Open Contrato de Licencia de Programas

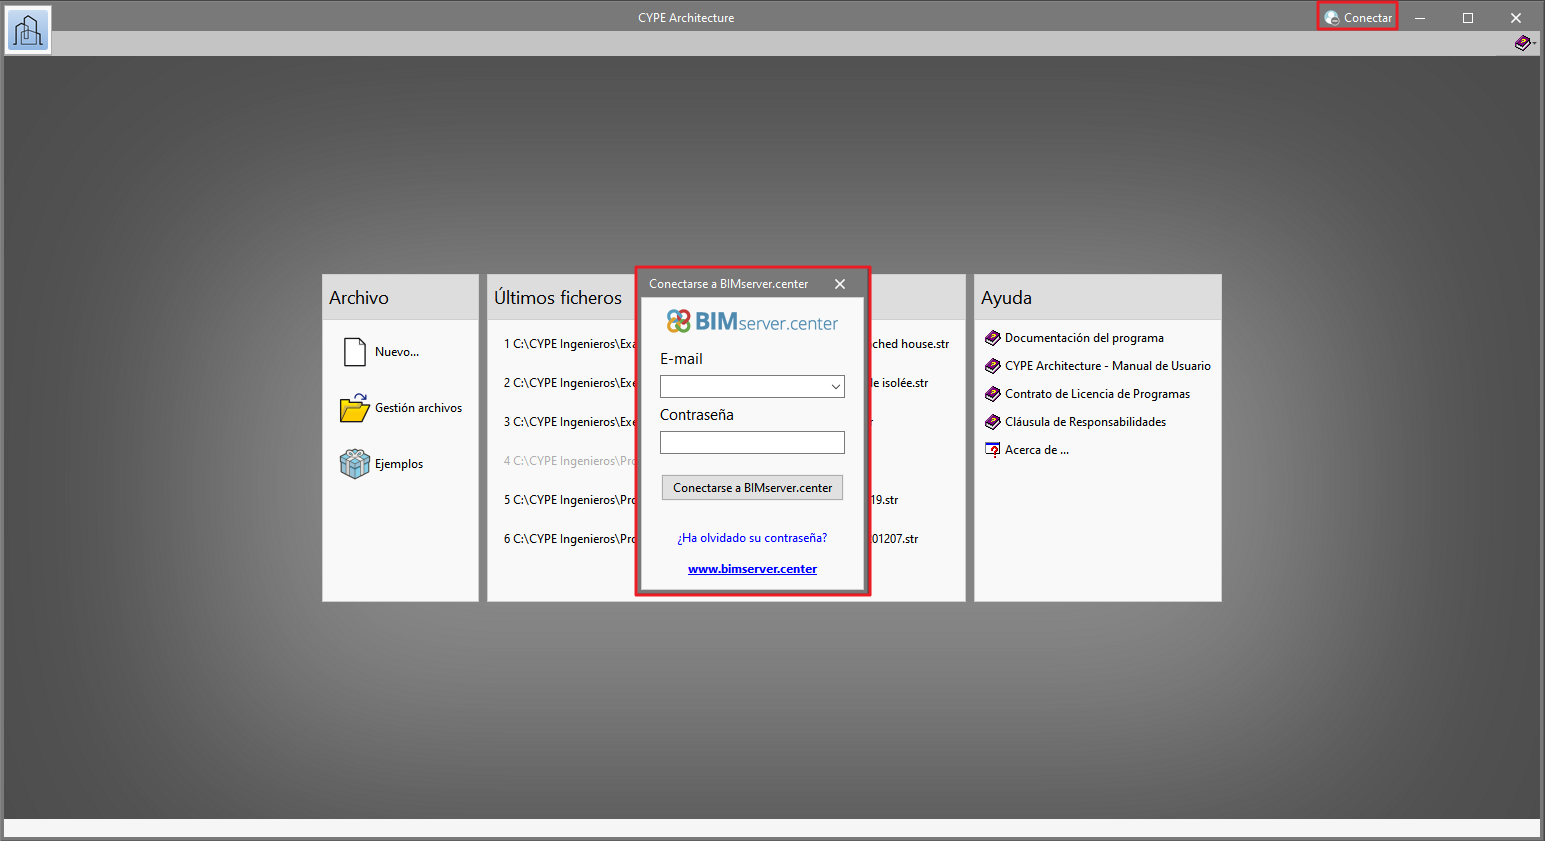(1097, 394)
